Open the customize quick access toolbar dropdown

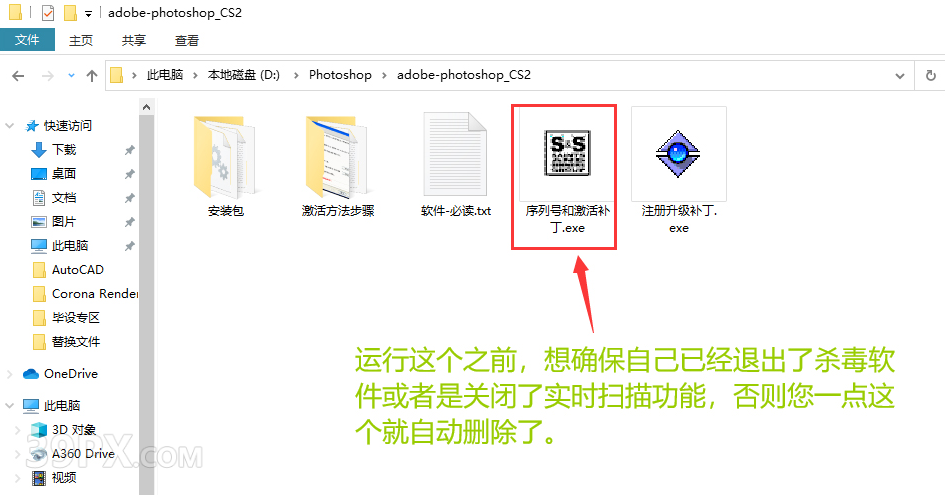click(x=88, y=13)
